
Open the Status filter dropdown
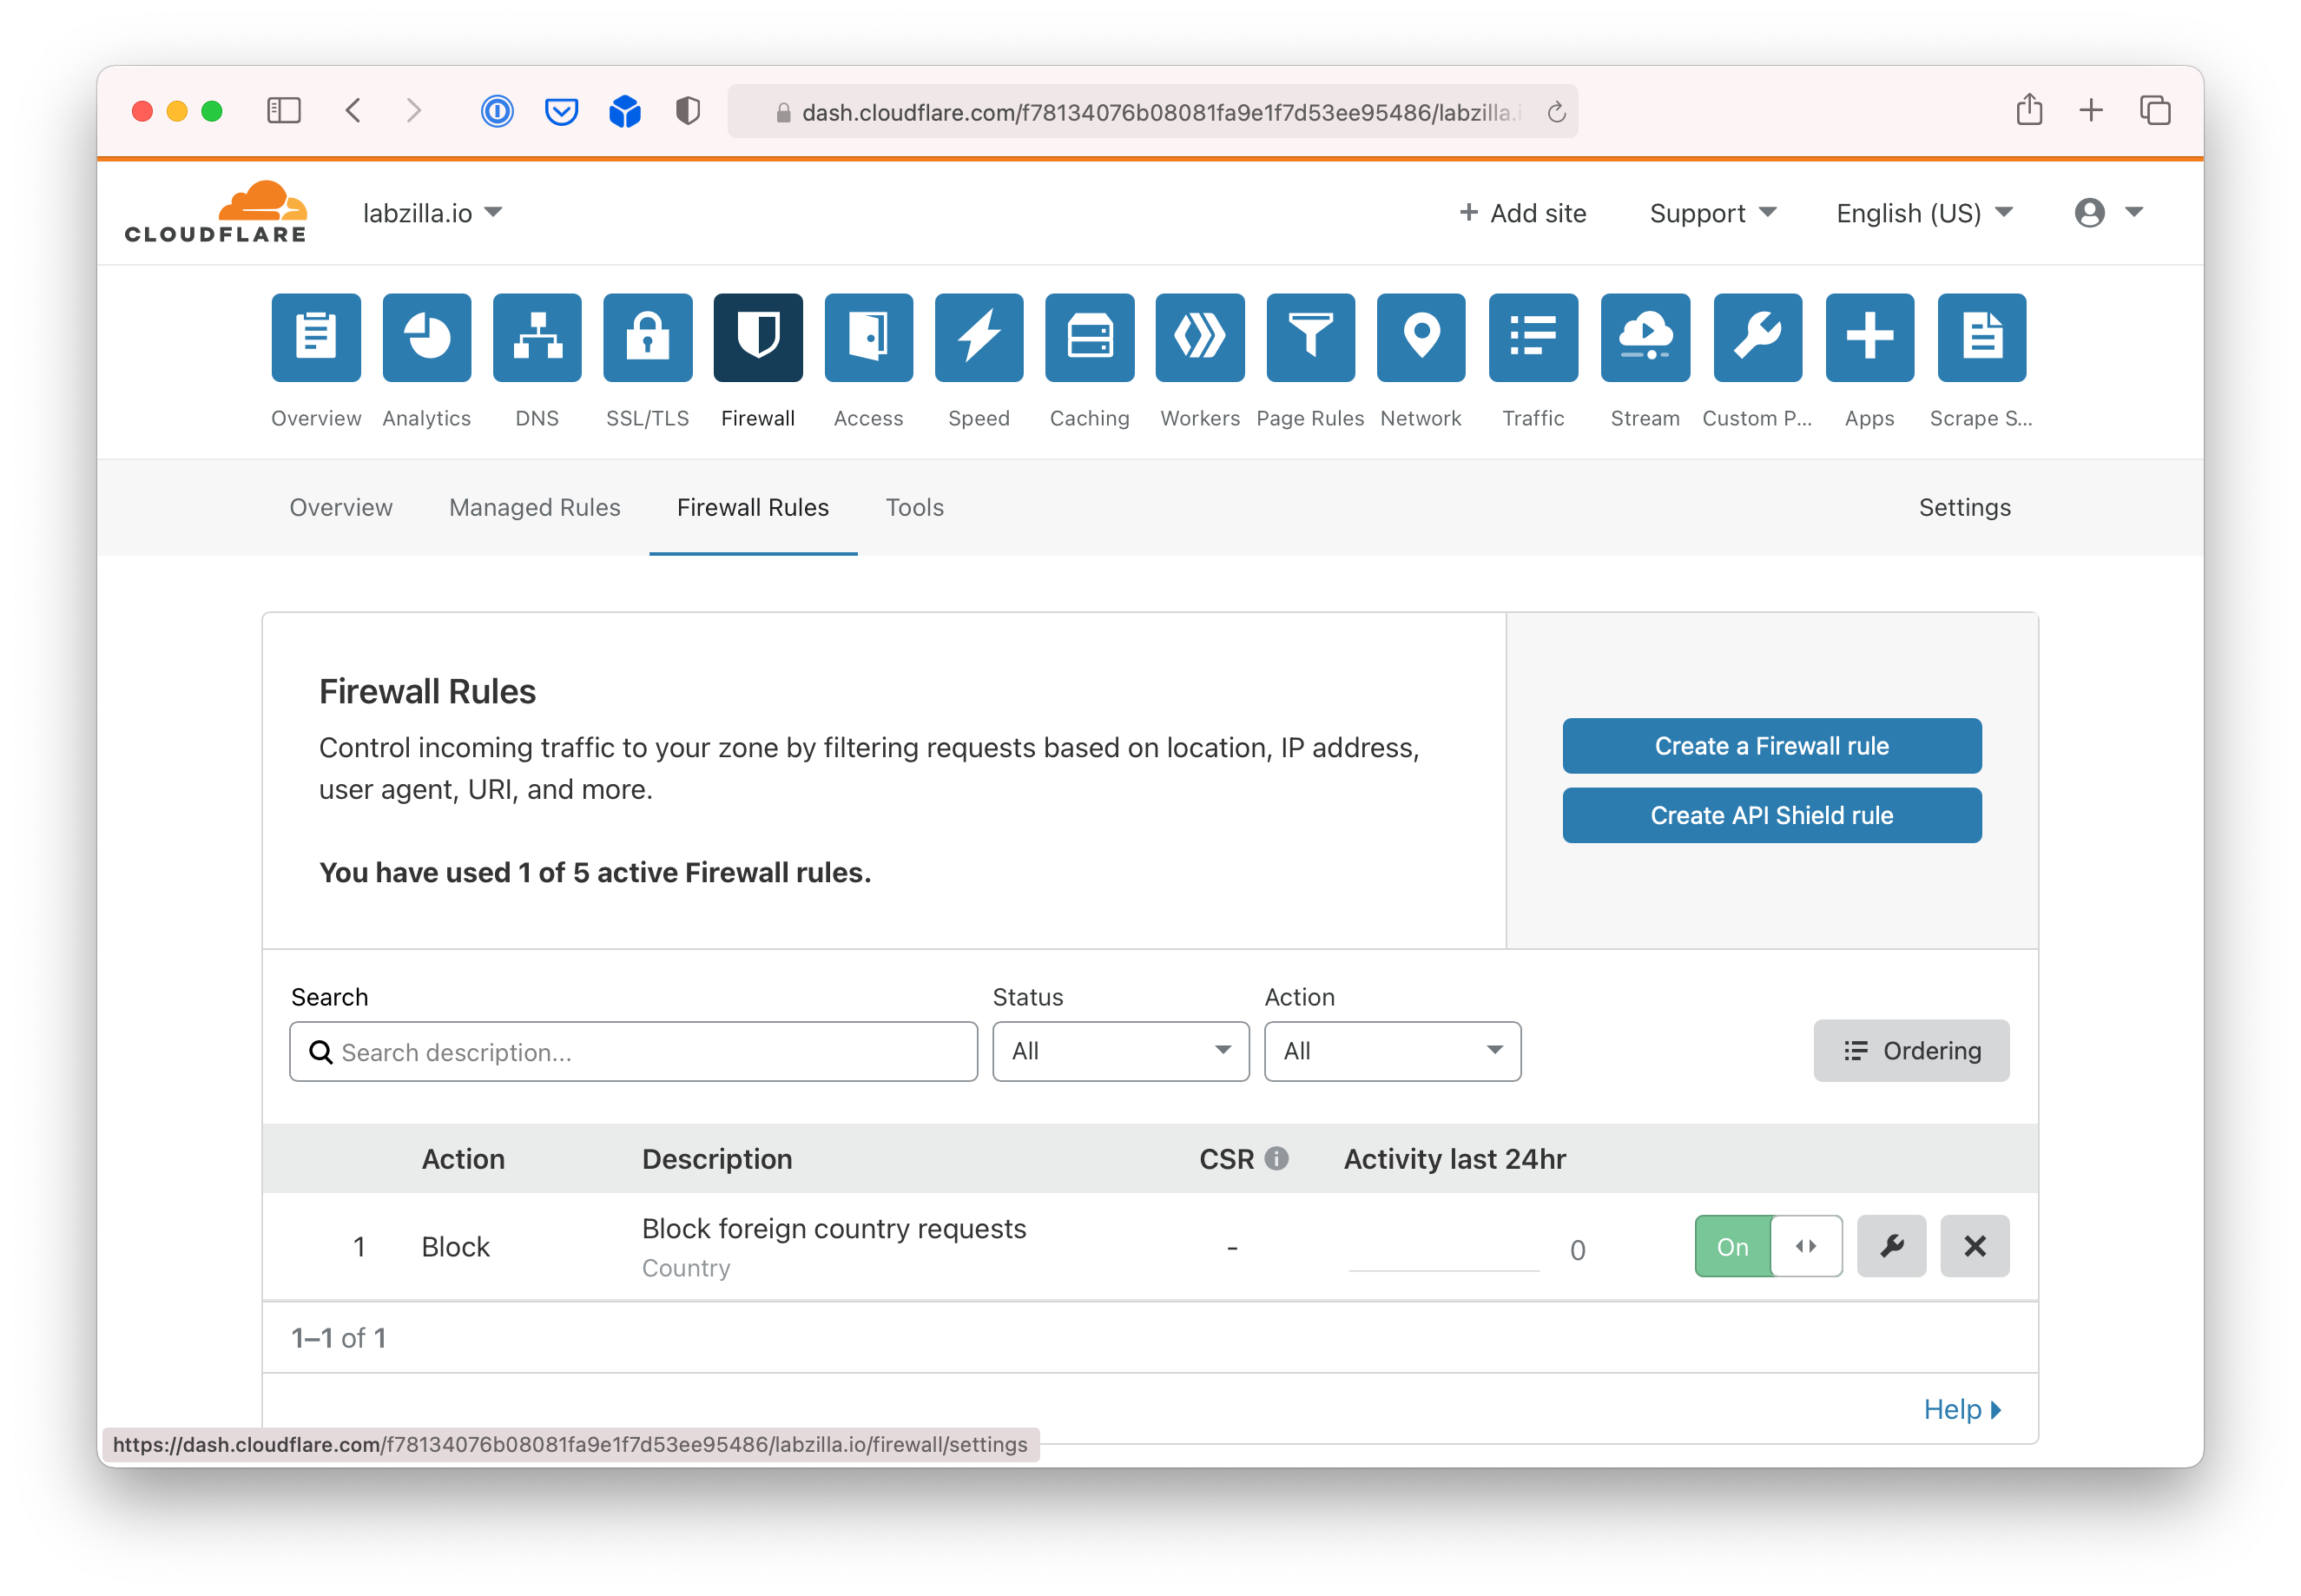(1120, 1051)
